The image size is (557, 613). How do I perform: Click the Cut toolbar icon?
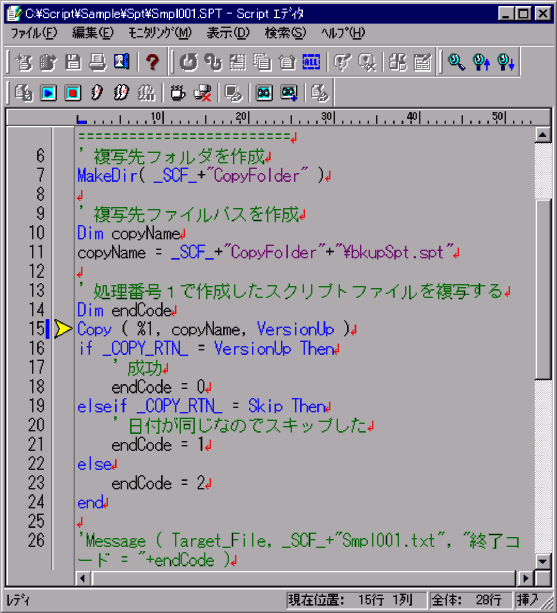pos(238,62)
